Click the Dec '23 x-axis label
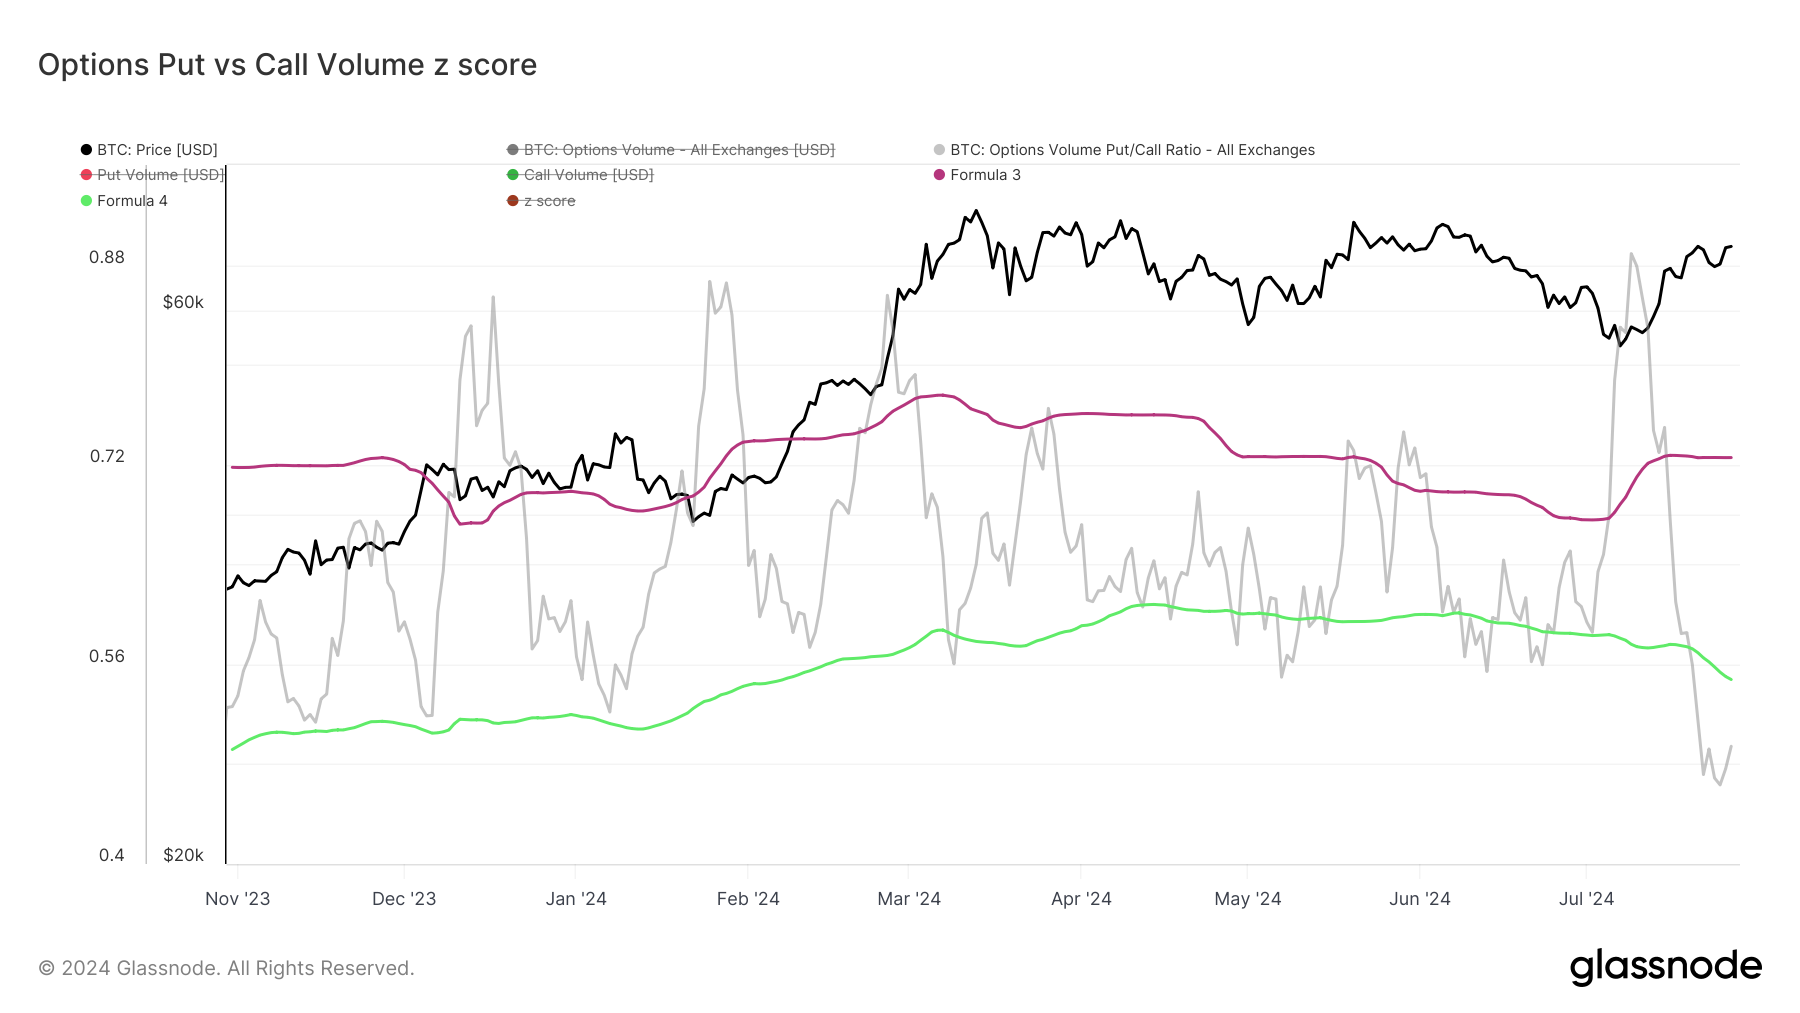The height and width of the screenshot is (1013, 1800). 404,899
